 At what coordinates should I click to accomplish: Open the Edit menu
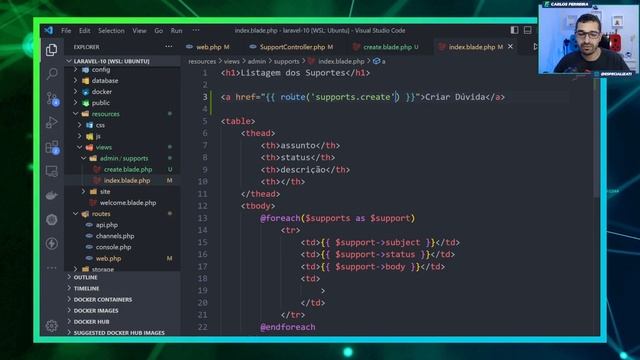[84, 31]
